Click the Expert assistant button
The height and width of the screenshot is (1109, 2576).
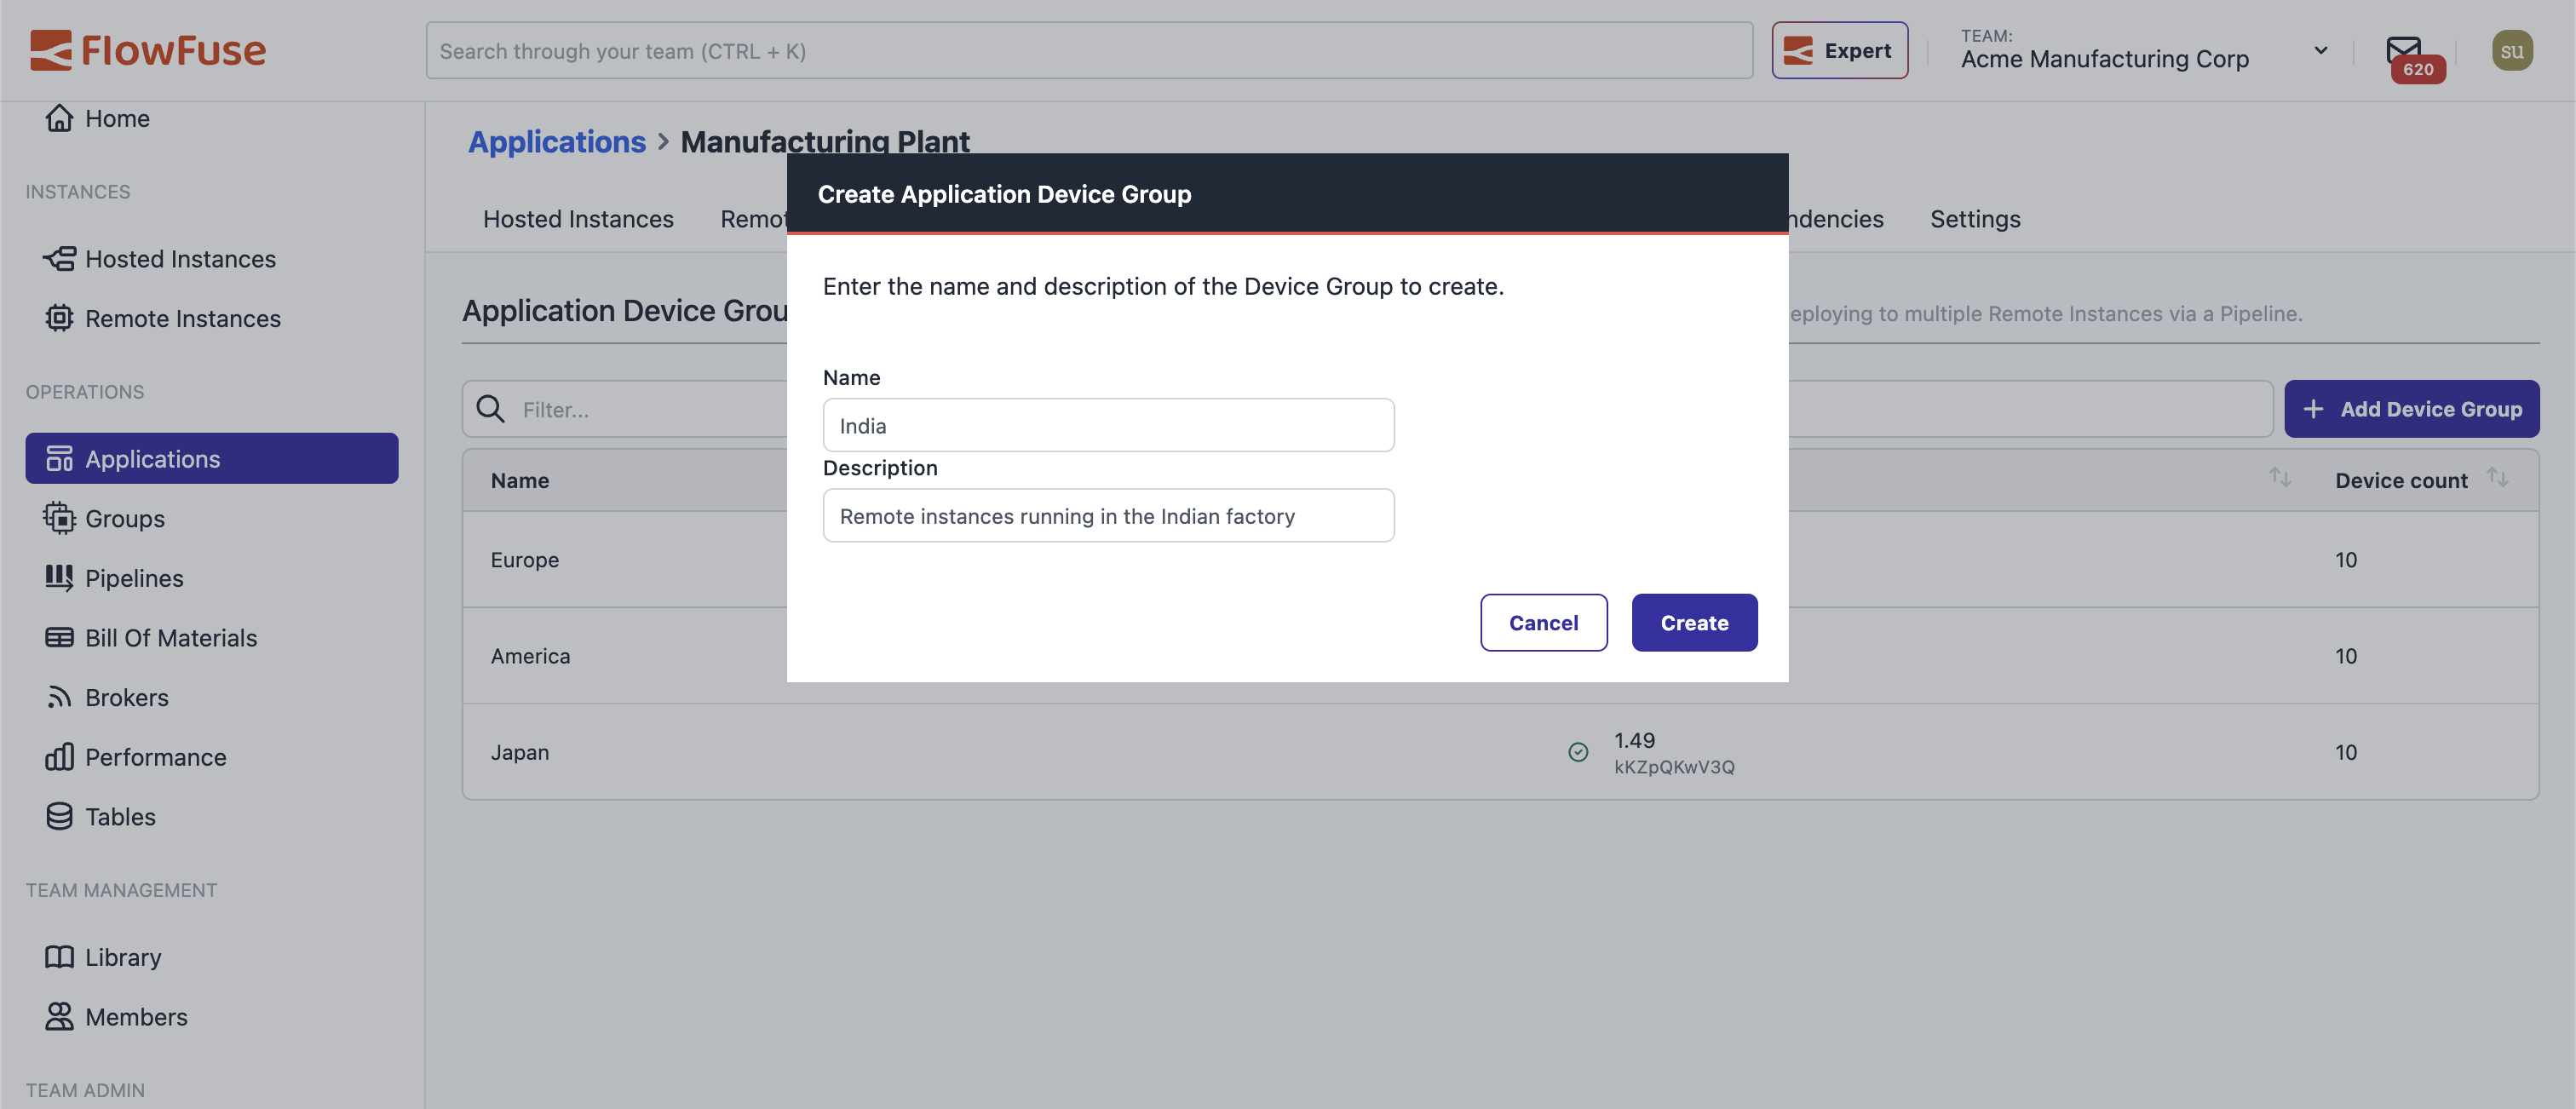1839,50
